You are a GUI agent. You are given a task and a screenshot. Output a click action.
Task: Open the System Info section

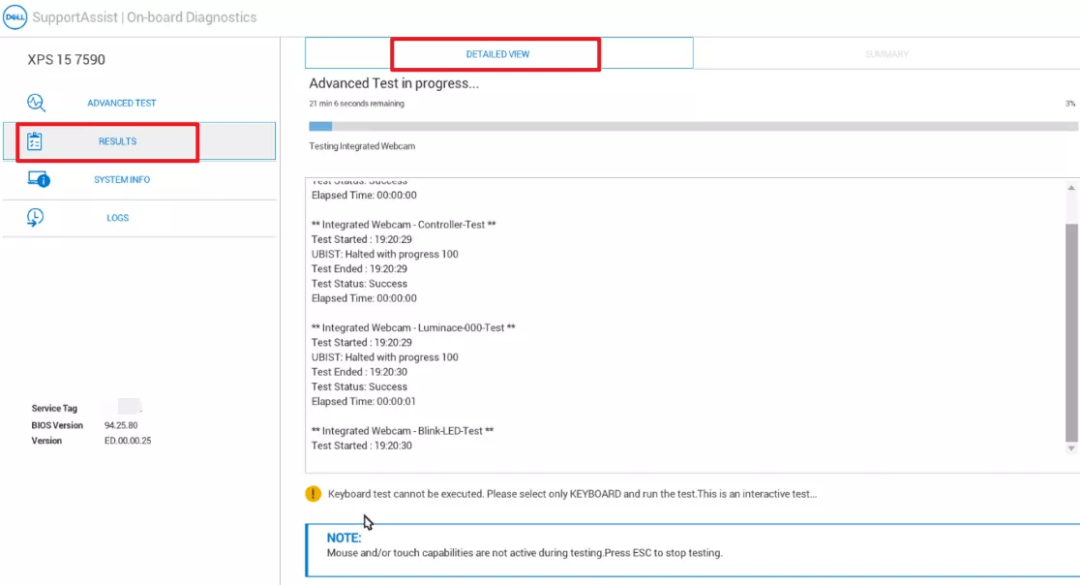tap(140, 179)
